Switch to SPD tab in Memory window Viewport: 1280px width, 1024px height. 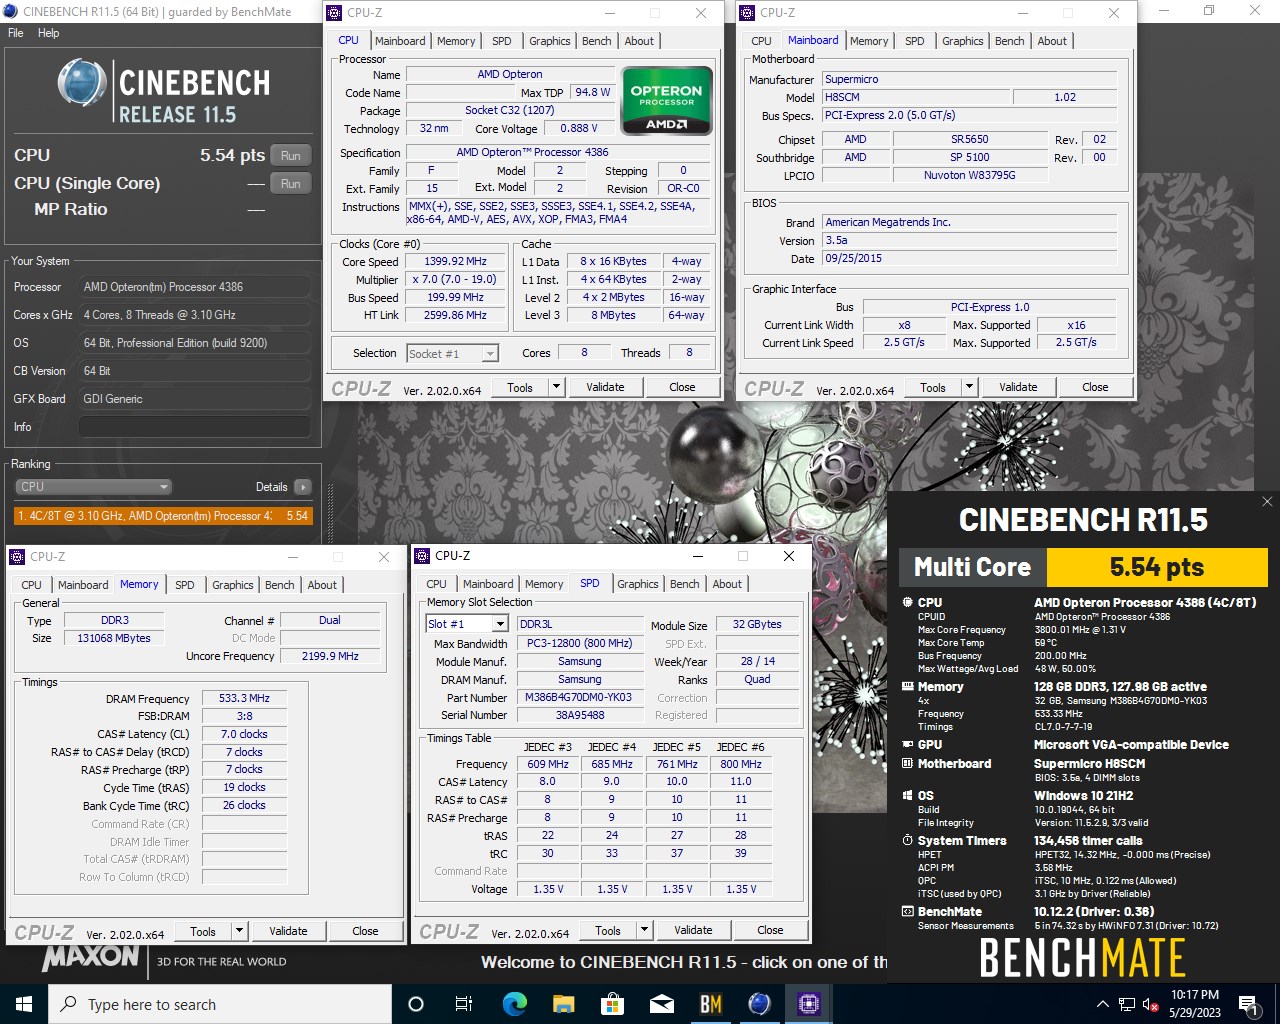185,585
